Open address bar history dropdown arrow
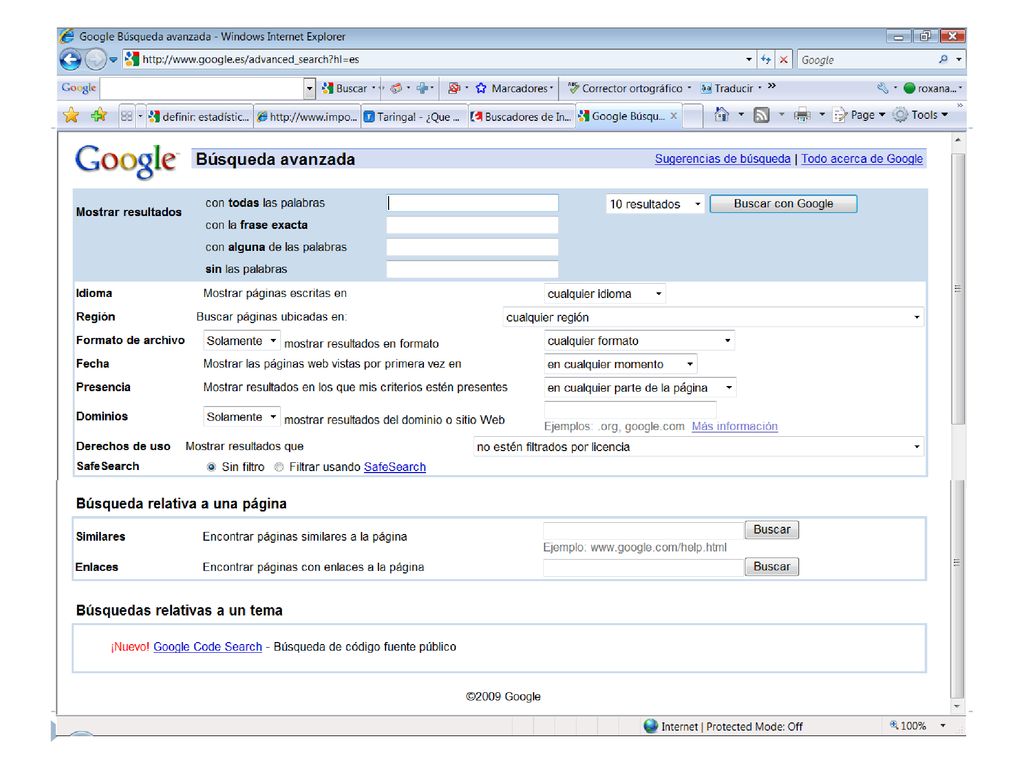This screenshot has height=768, width=1024. [748, 59]
